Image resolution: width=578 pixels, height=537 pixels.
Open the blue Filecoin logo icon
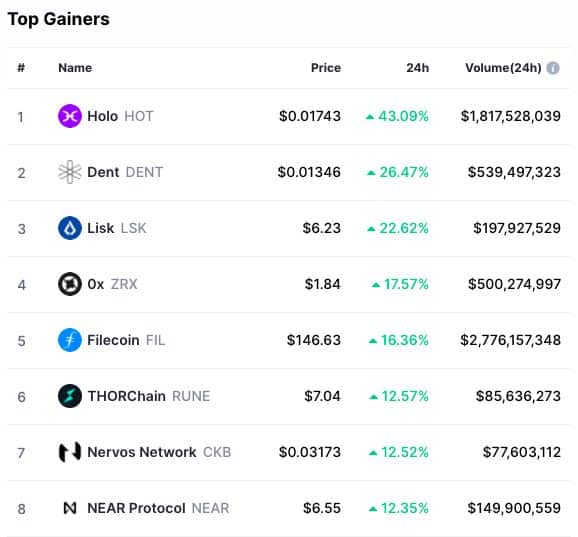70,340
